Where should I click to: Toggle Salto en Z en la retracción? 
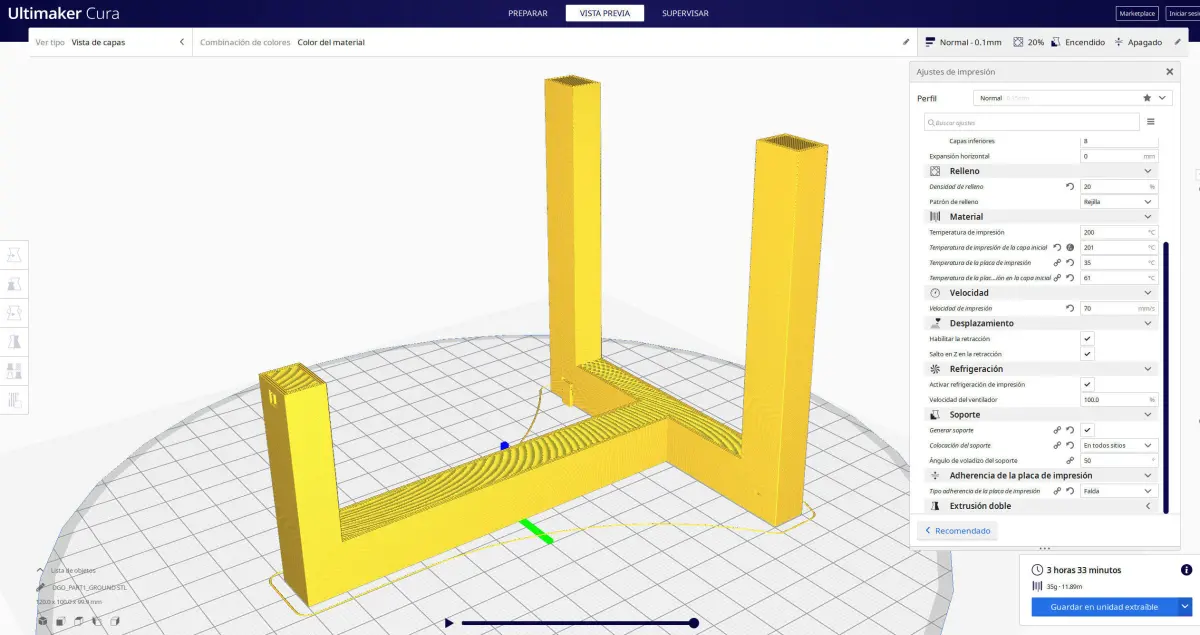pyautogui.click(x=1087, y=354)
